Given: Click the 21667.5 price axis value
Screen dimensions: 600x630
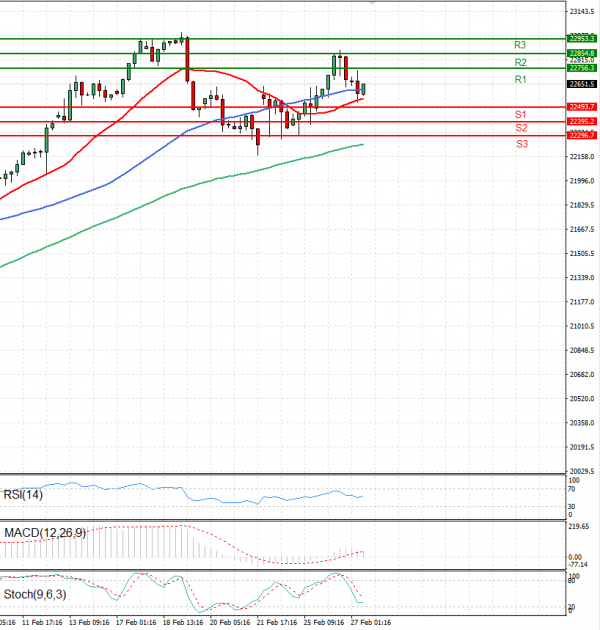Looking at the screenshot, I should (582, 229).
